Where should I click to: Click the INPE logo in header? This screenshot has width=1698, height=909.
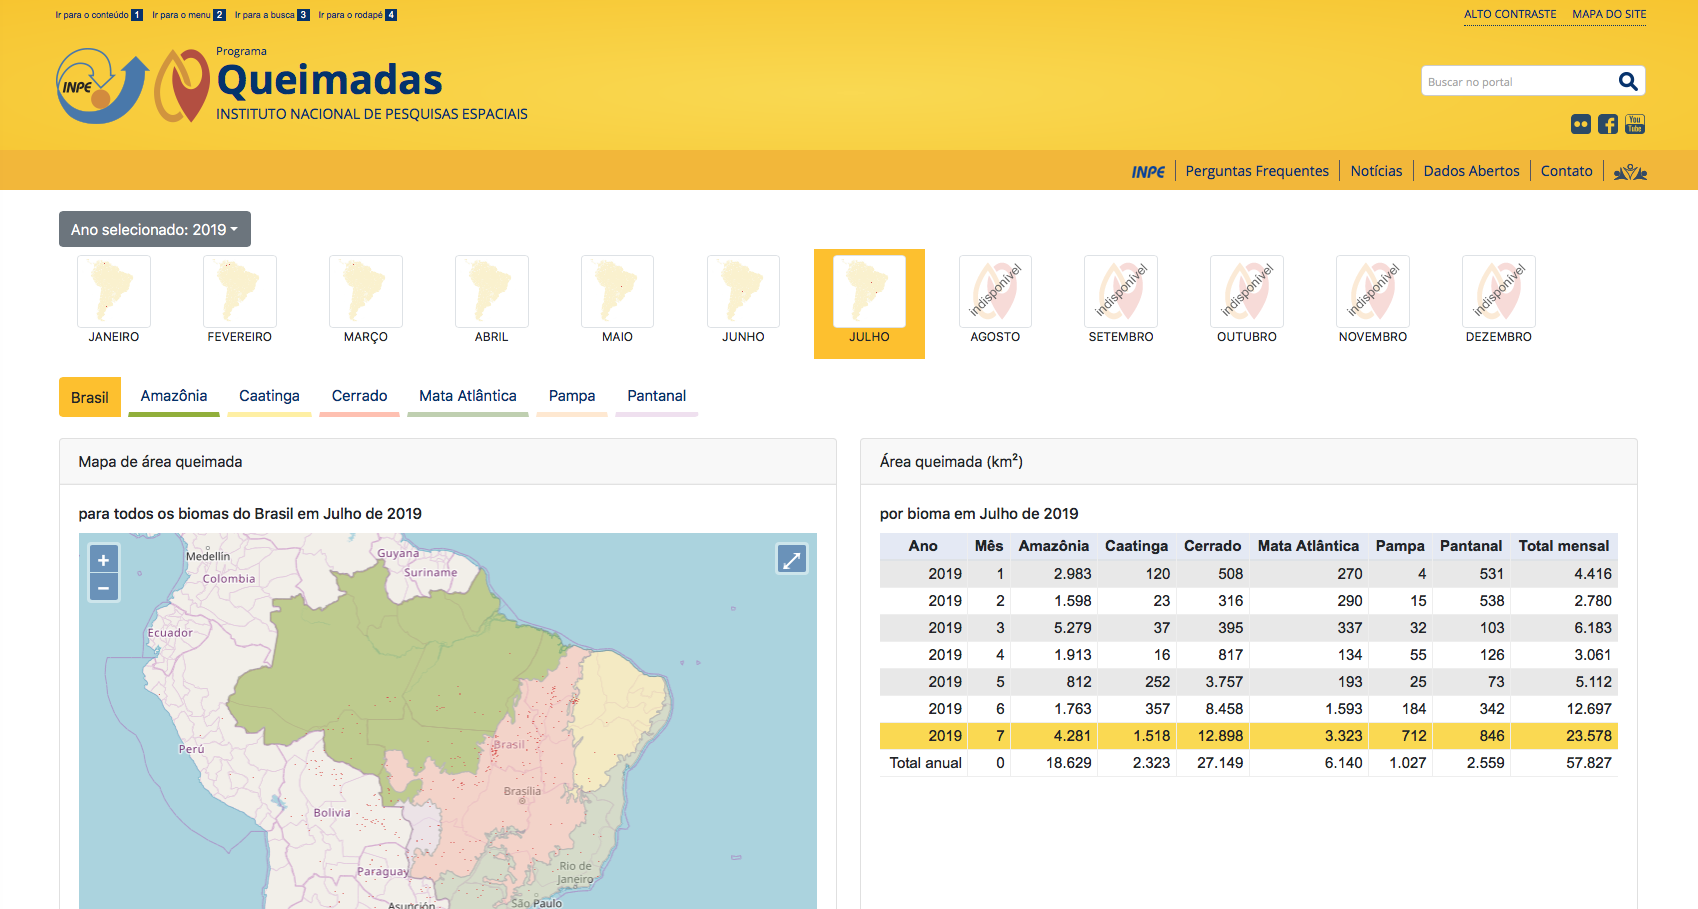(102, 87)
